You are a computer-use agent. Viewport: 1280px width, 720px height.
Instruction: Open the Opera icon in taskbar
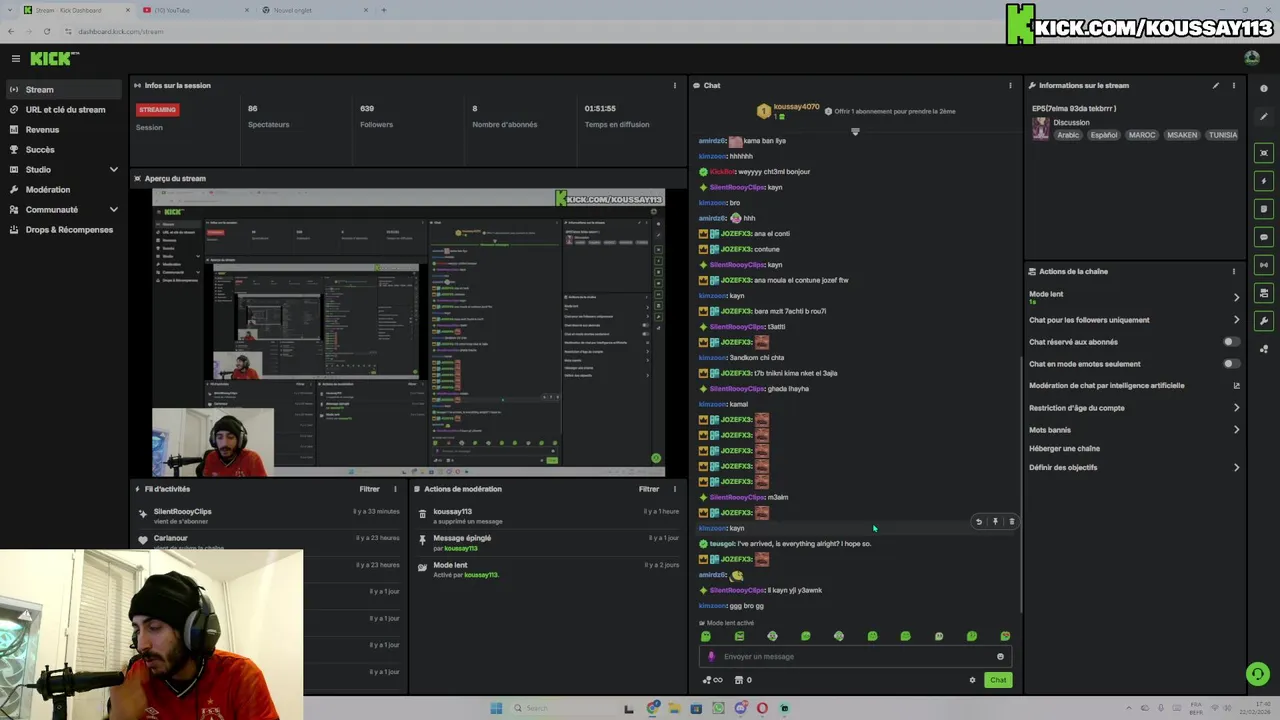click(762, 708)
